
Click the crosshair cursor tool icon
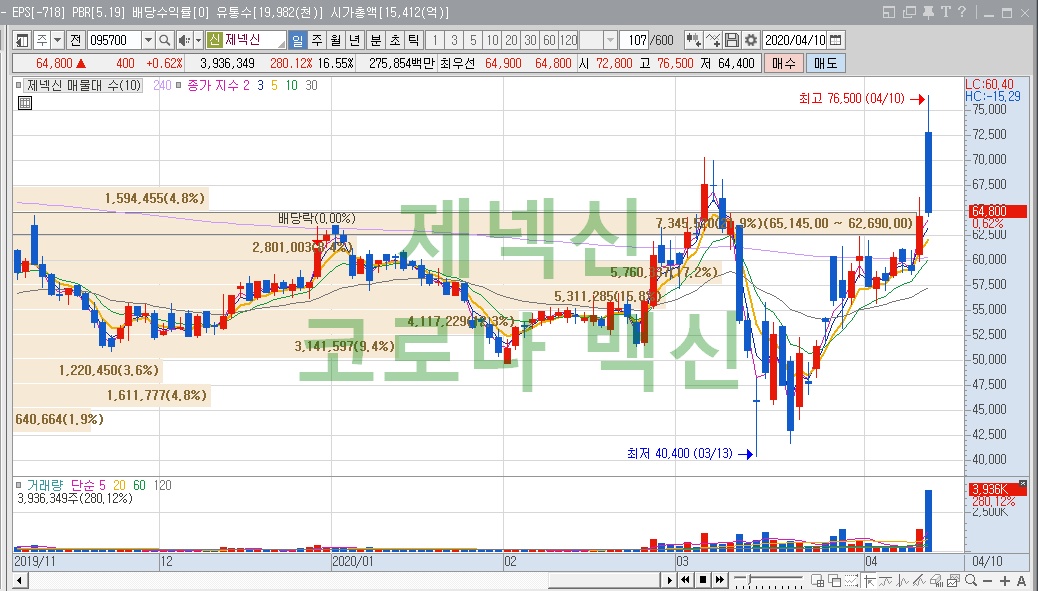869,580
